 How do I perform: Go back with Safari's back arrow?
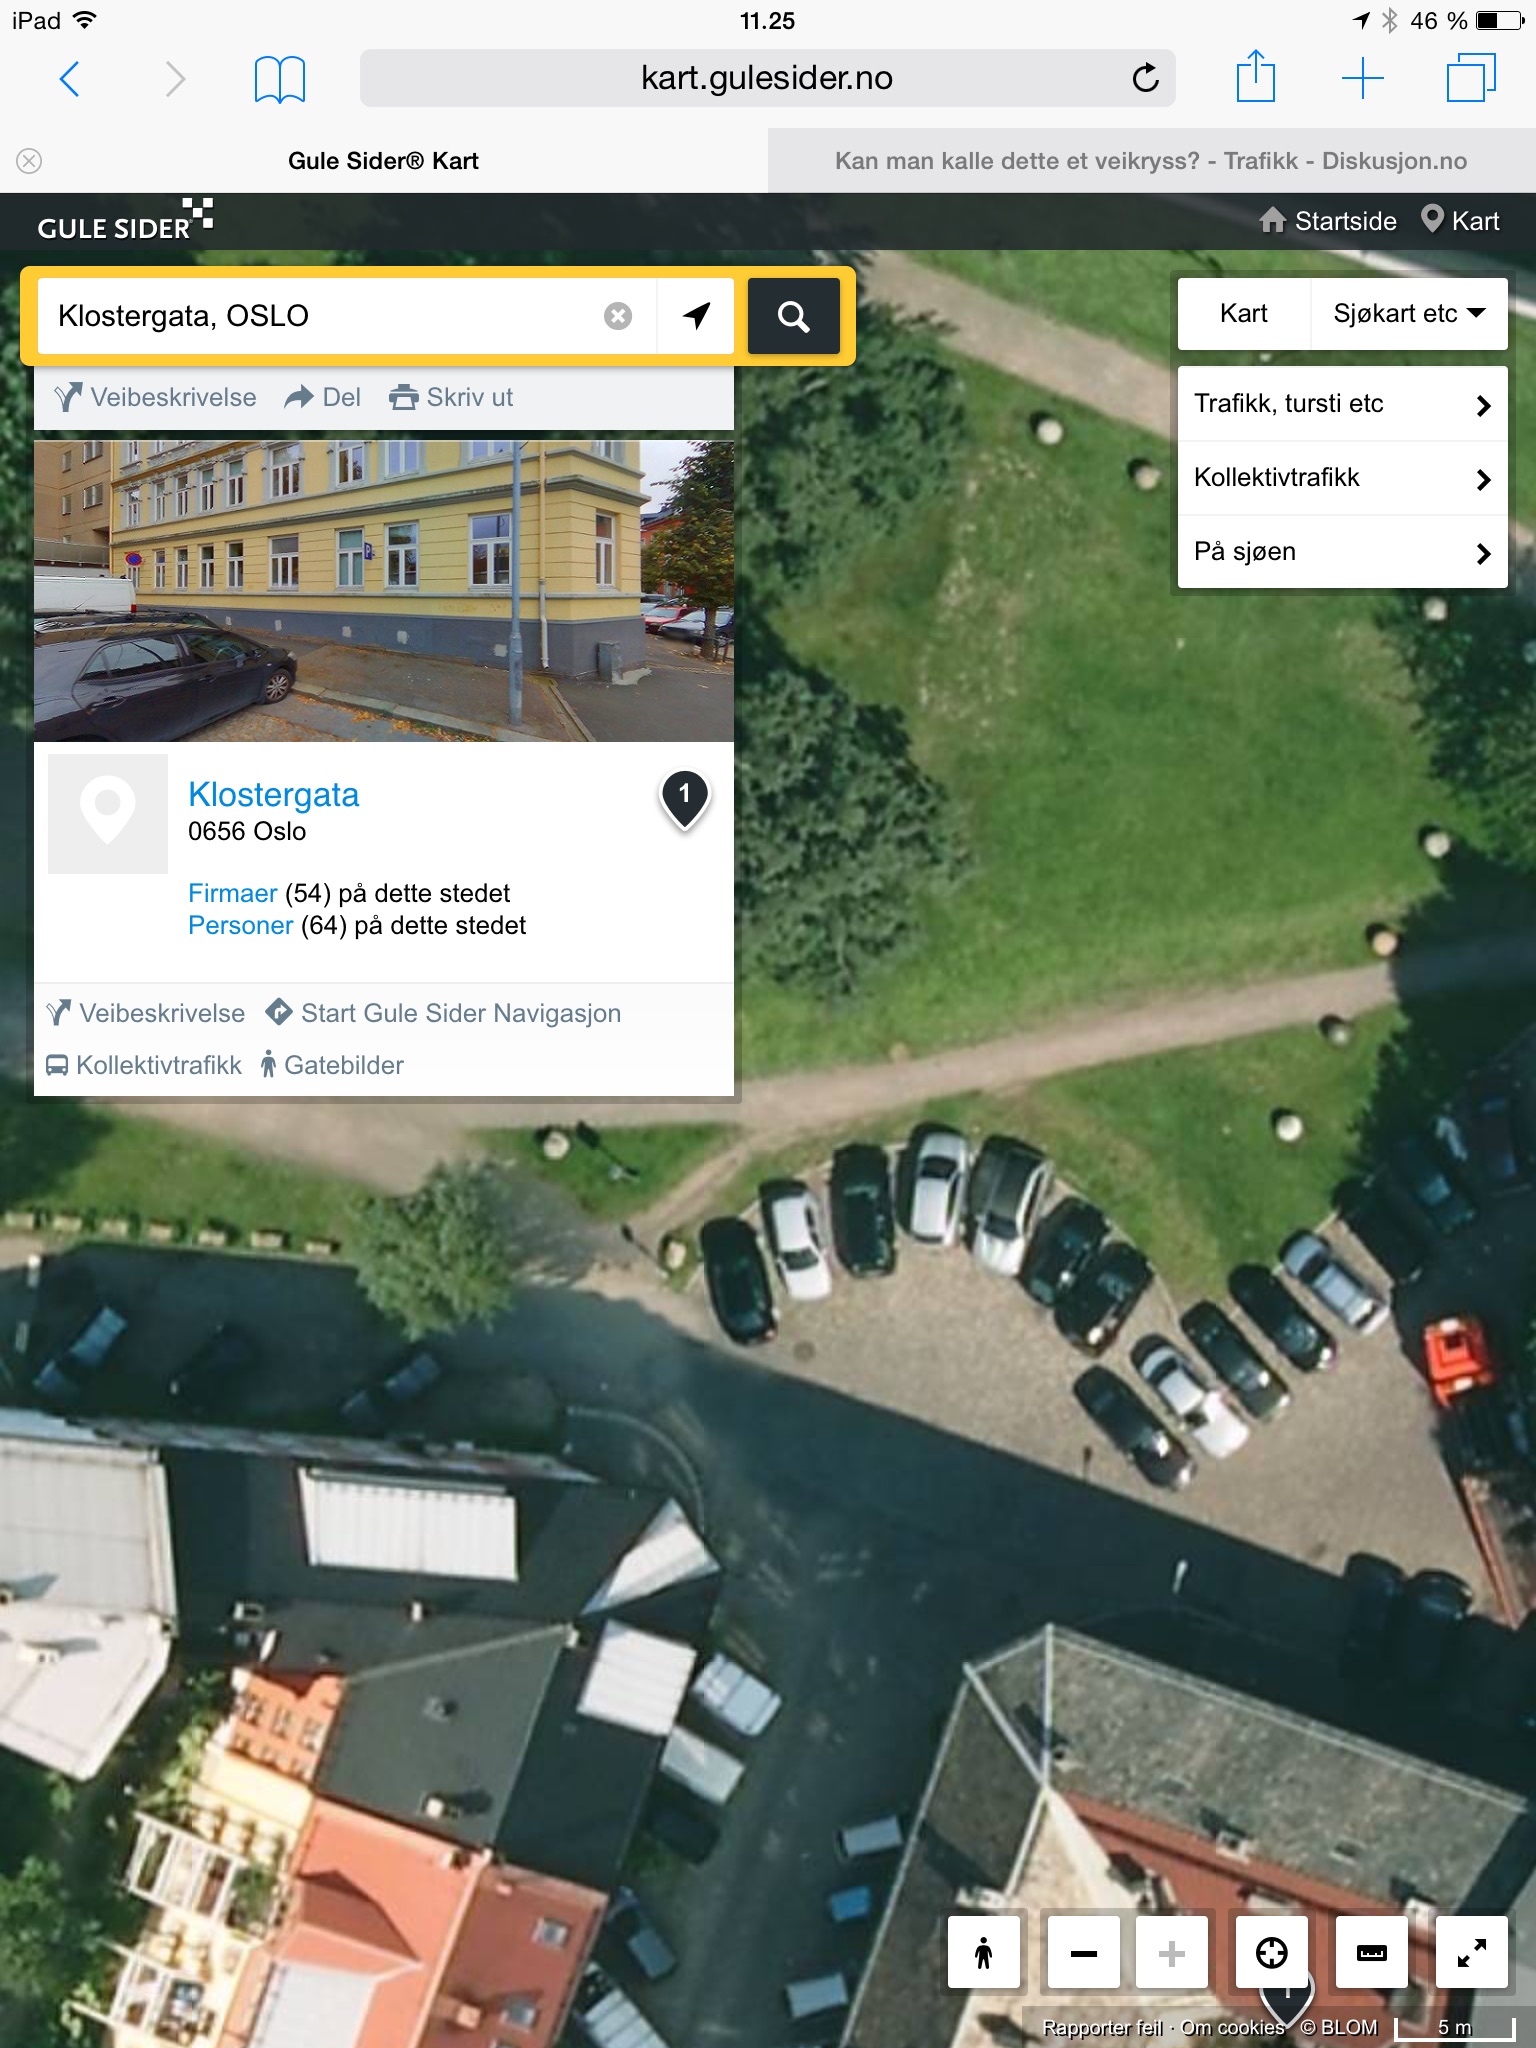[69, 79]
